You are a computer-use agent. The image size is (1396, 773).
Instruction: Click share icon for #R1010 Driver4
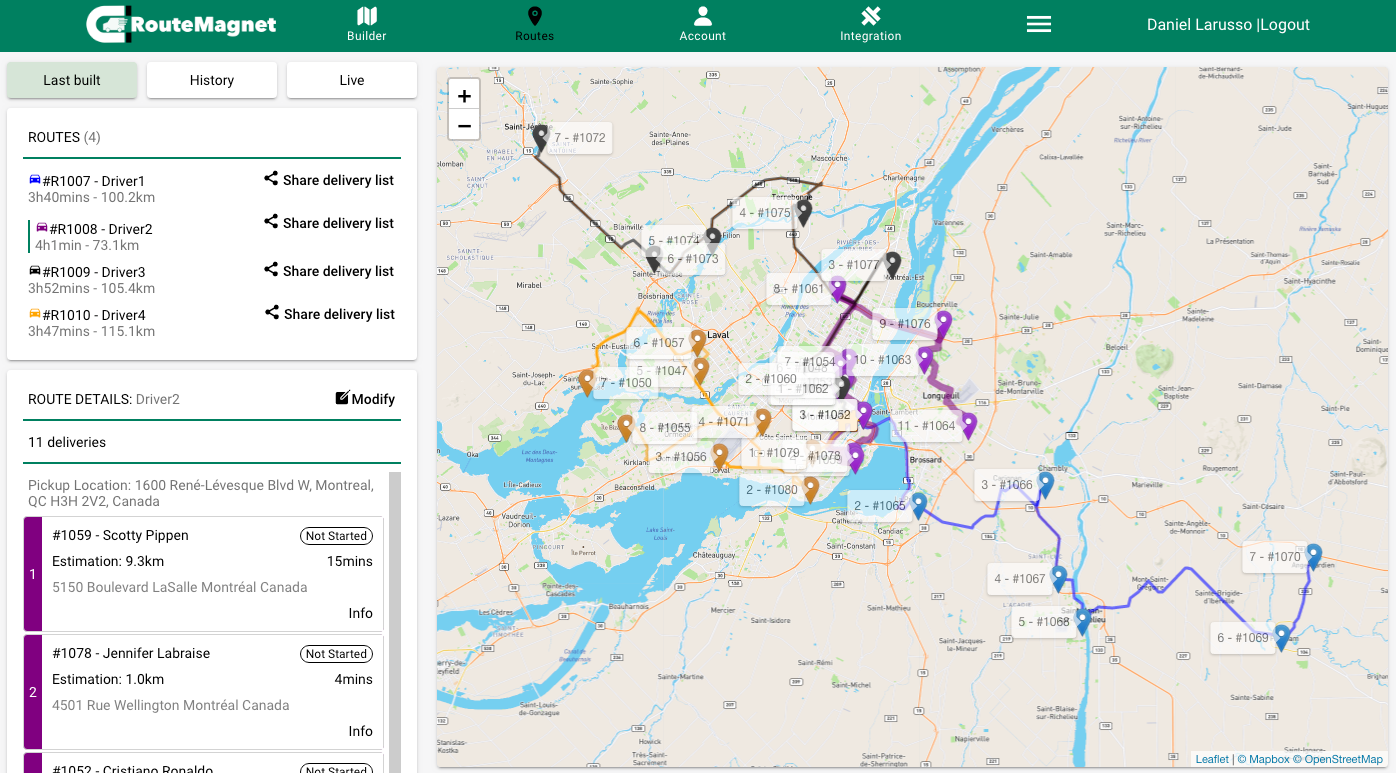[271, 313]
